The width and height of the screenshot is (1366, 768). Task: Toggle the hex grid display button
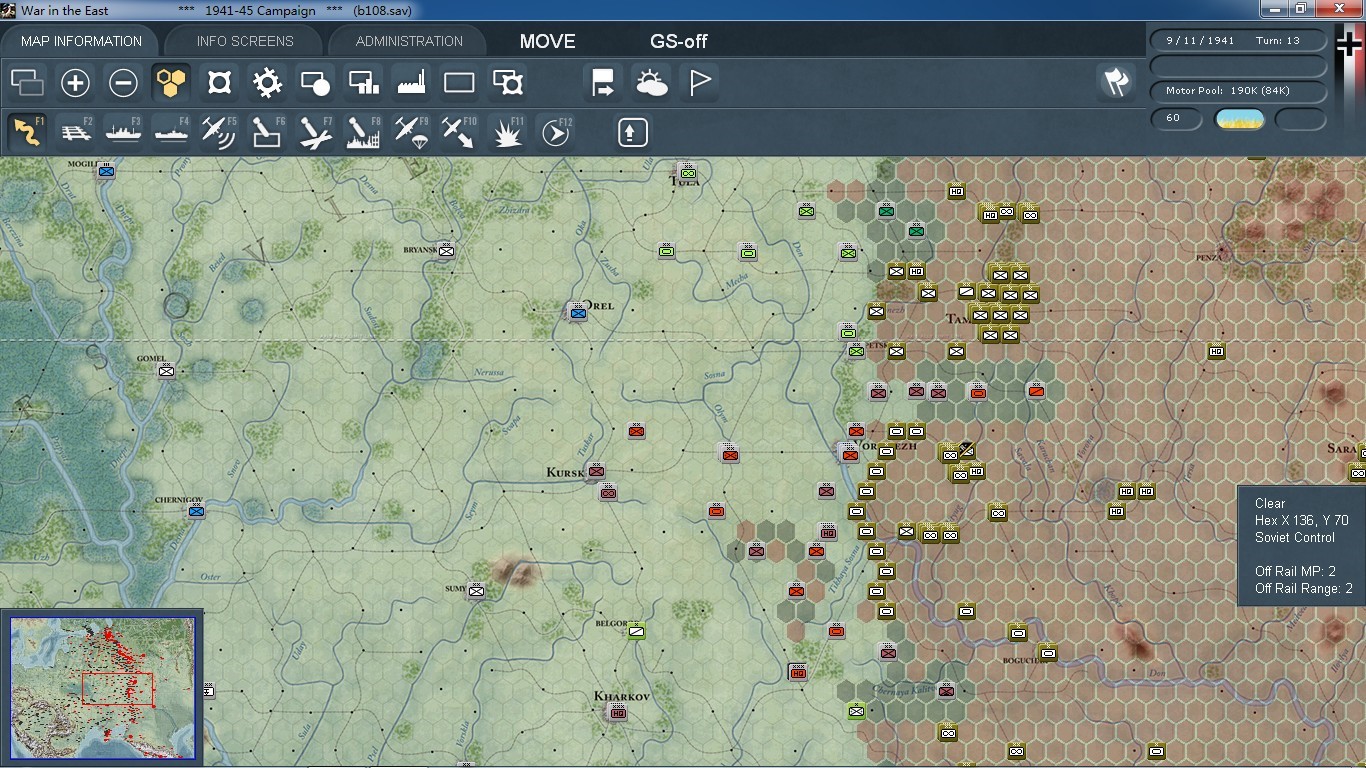(171, 83)
